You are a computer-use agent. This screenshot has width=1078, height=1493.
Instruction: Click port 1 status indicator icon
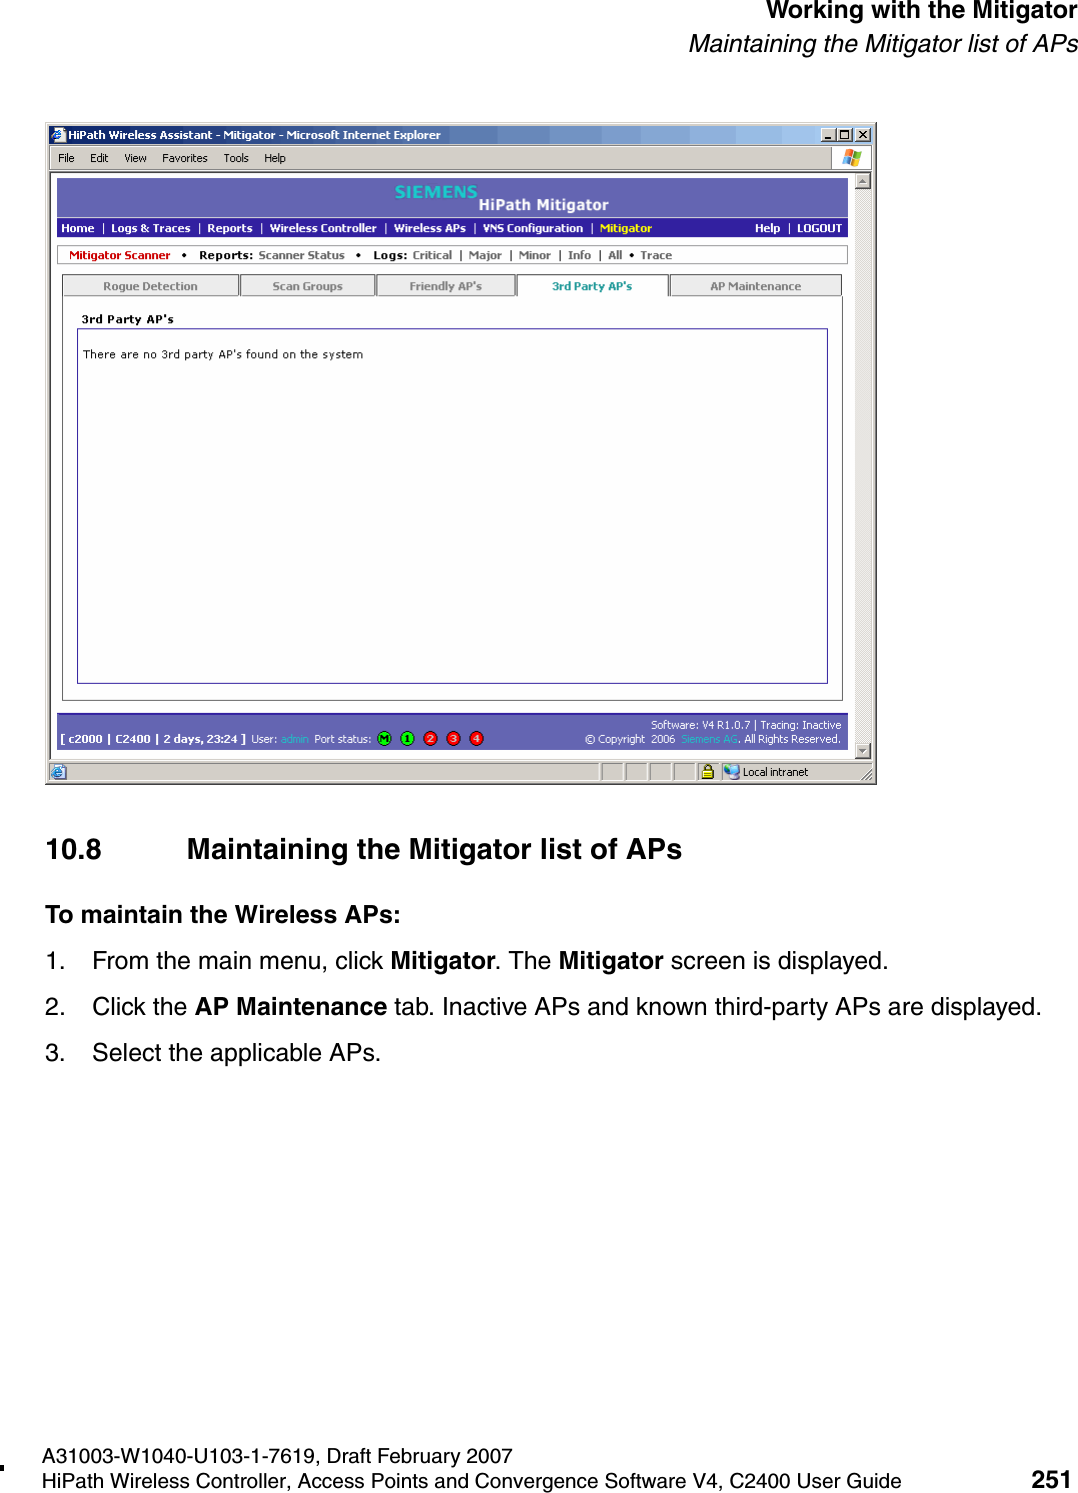click(407, 738)
